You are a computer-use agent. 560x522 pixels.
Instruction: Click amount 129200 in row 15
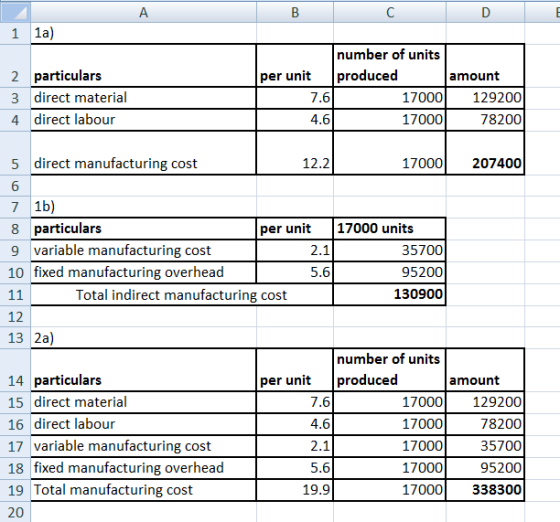click(x=485, y=402)
